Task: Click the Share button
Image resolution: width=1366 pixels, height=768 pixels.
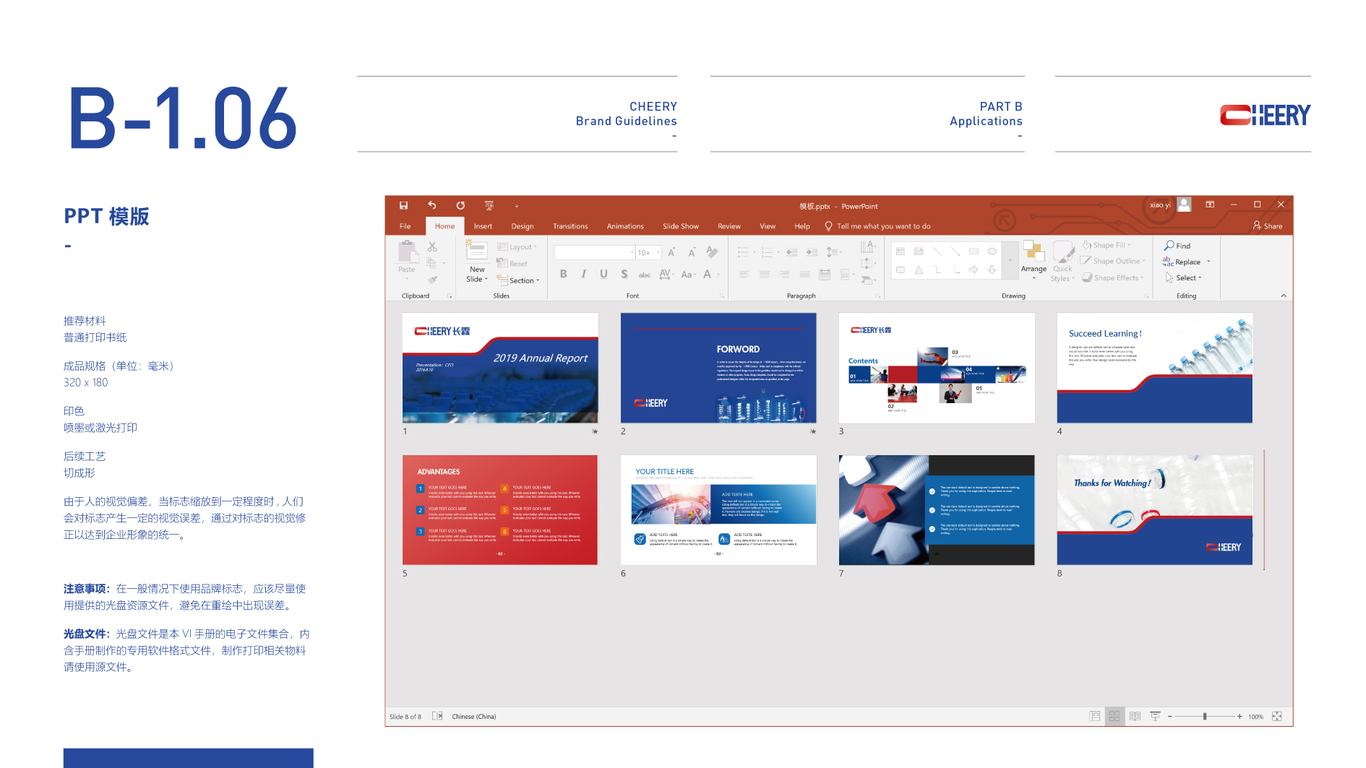Action: (1268, 226)
